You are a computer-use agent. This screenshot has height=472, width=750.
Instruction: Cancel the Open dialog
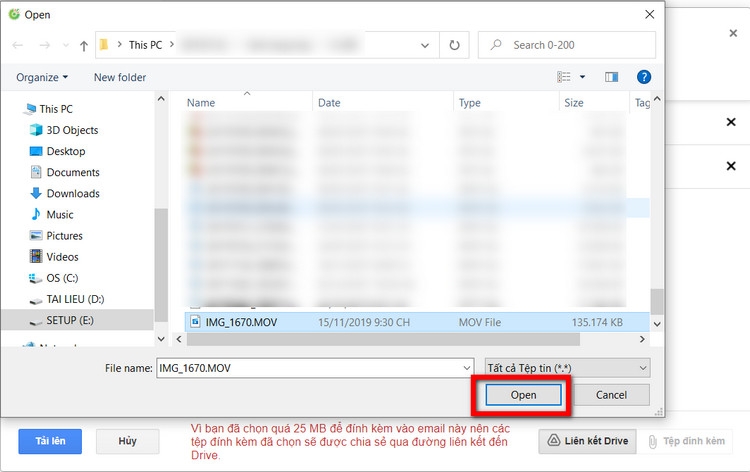pyautogui.click(x=611, y=395)
